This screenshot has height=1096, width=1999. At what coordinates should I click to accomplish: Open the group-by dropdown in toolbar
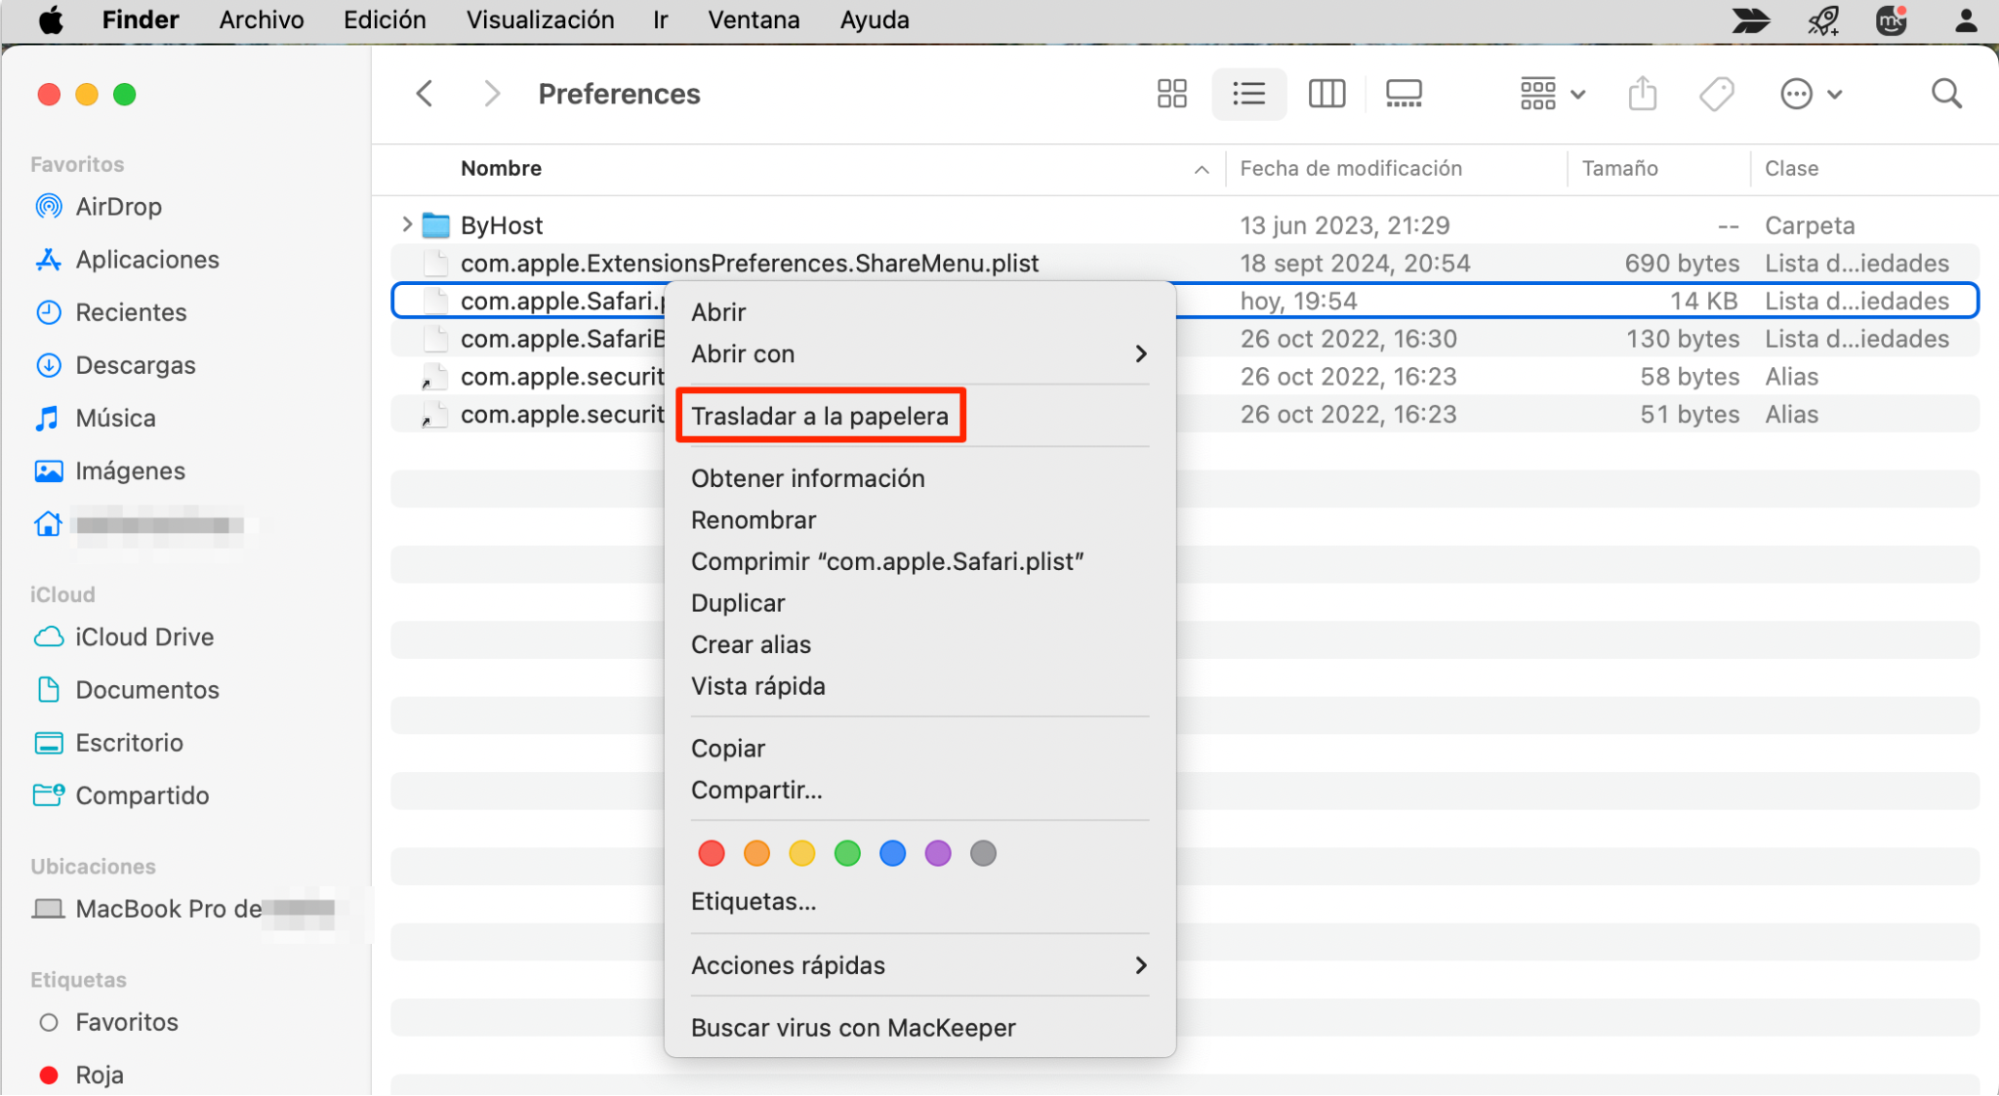tap(1552, 94)
